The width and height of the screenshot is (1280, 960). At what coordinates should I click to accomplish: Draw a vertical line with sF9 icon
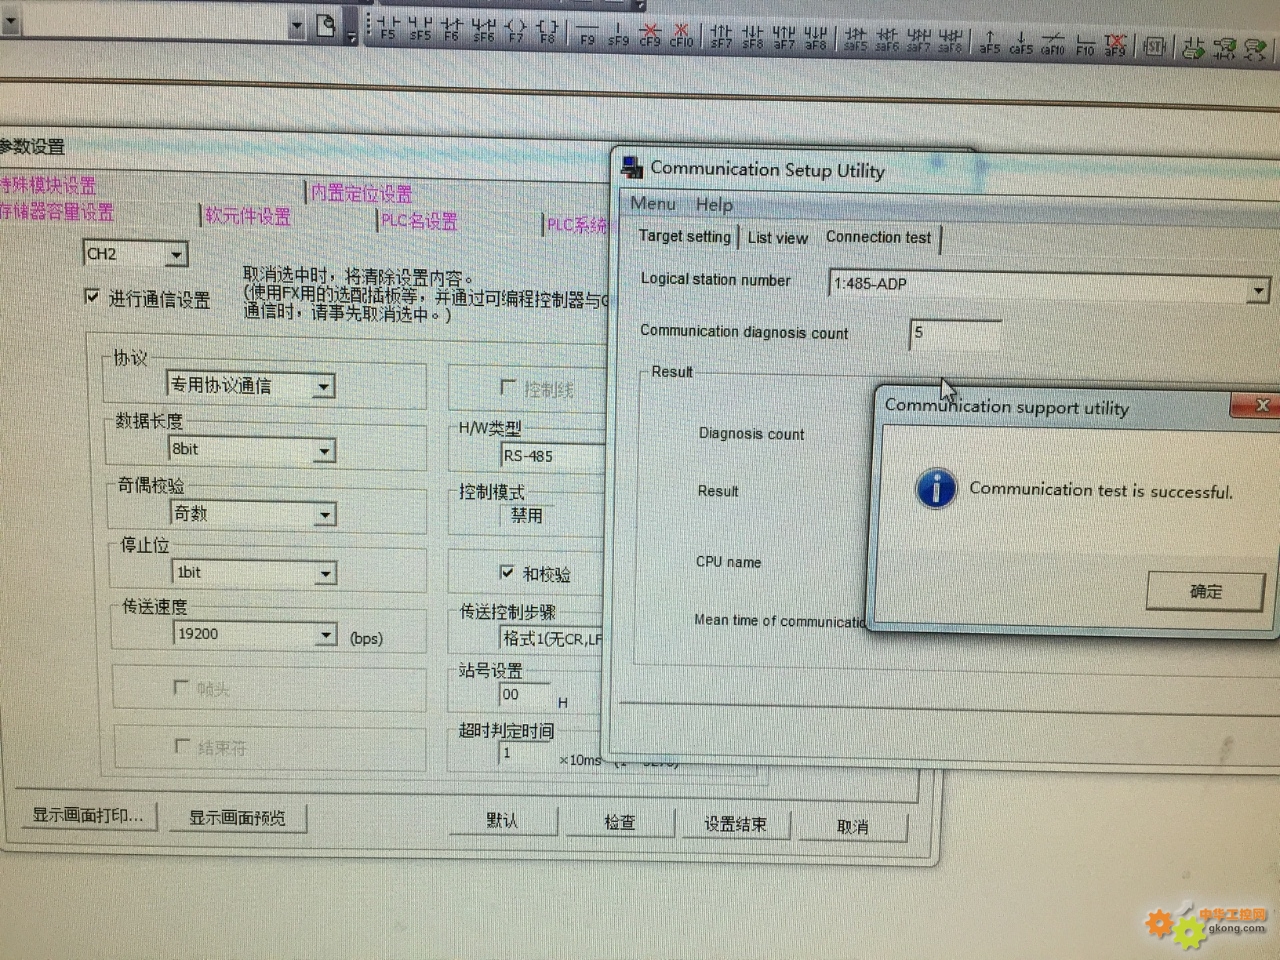tap(619, 33)
